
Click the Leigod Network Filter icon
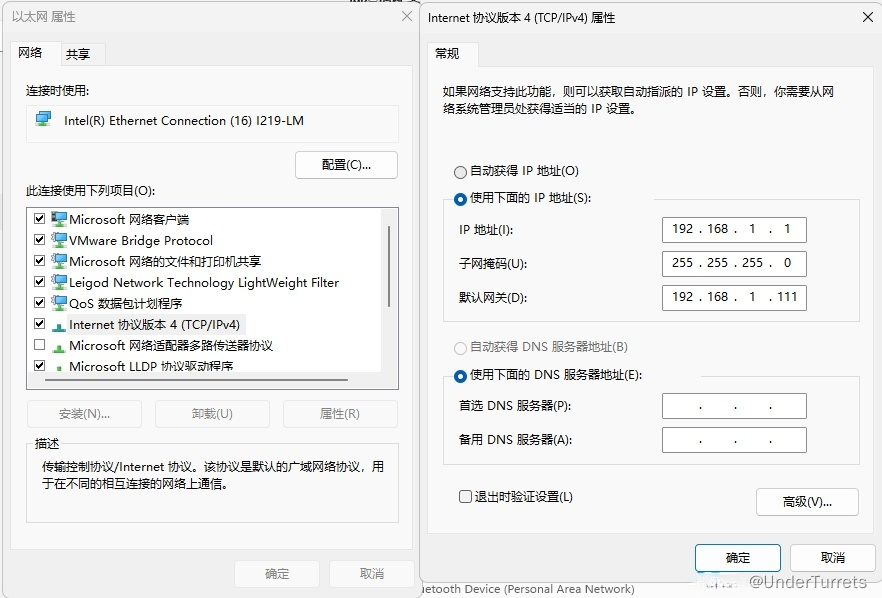point(59,282)
